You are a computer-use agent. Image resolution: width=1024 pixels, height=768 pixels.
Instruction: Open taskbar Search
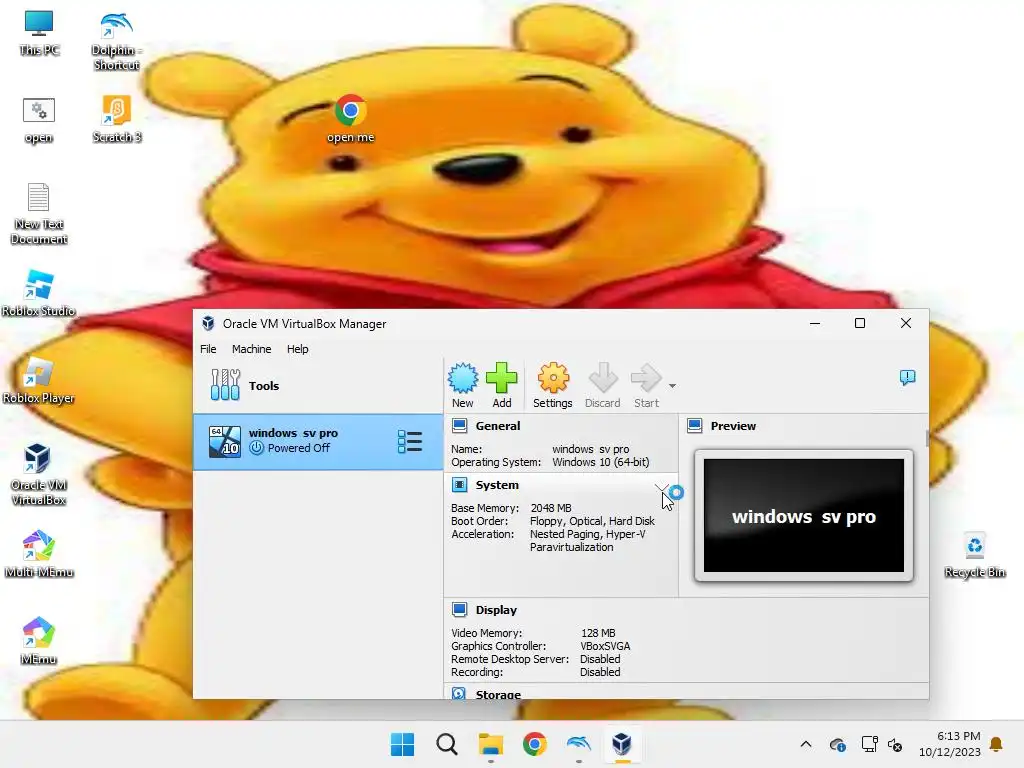click(x=447, y=744)
